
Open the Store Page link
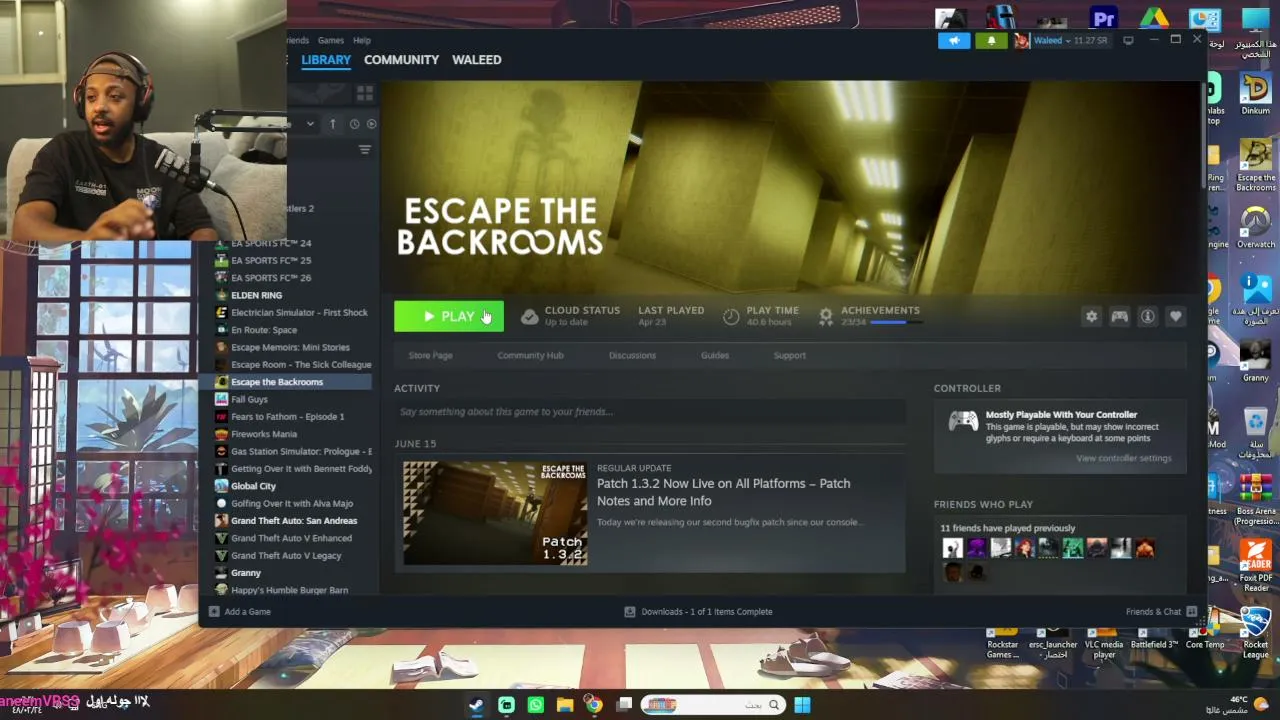tap(430, 355)
